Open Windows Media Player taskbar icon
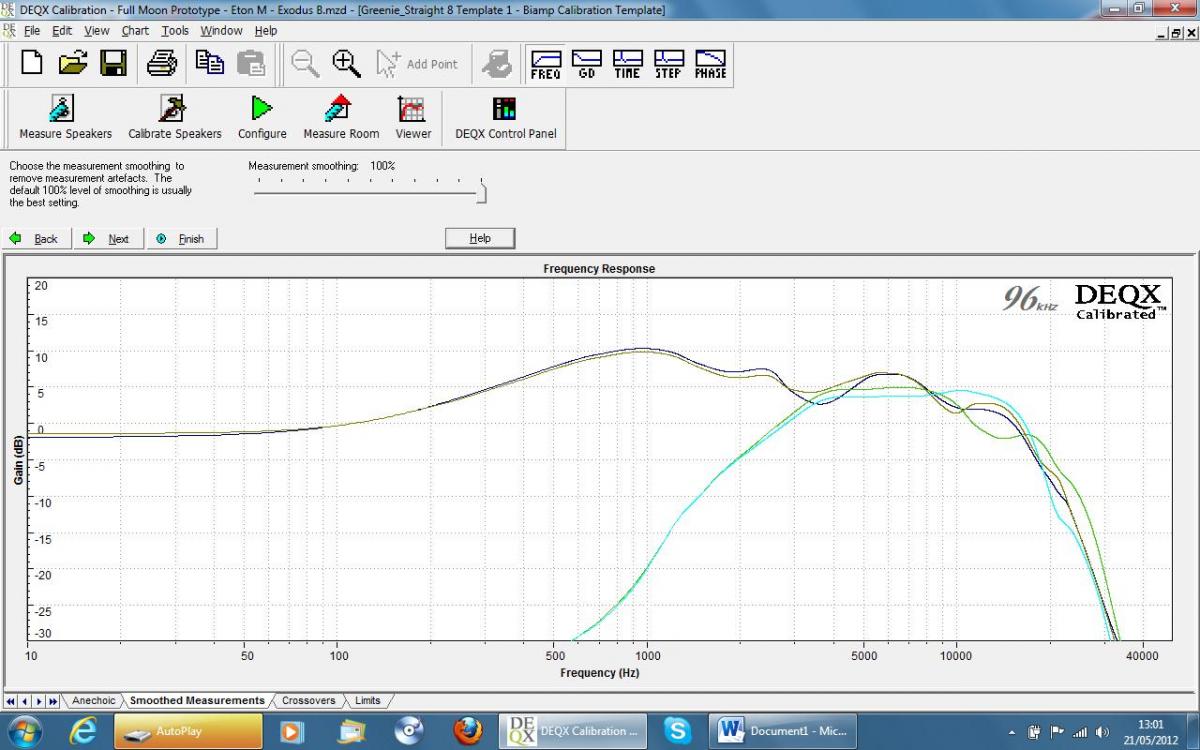Screen dimensions: 1200x750 (x=291, y=731)
